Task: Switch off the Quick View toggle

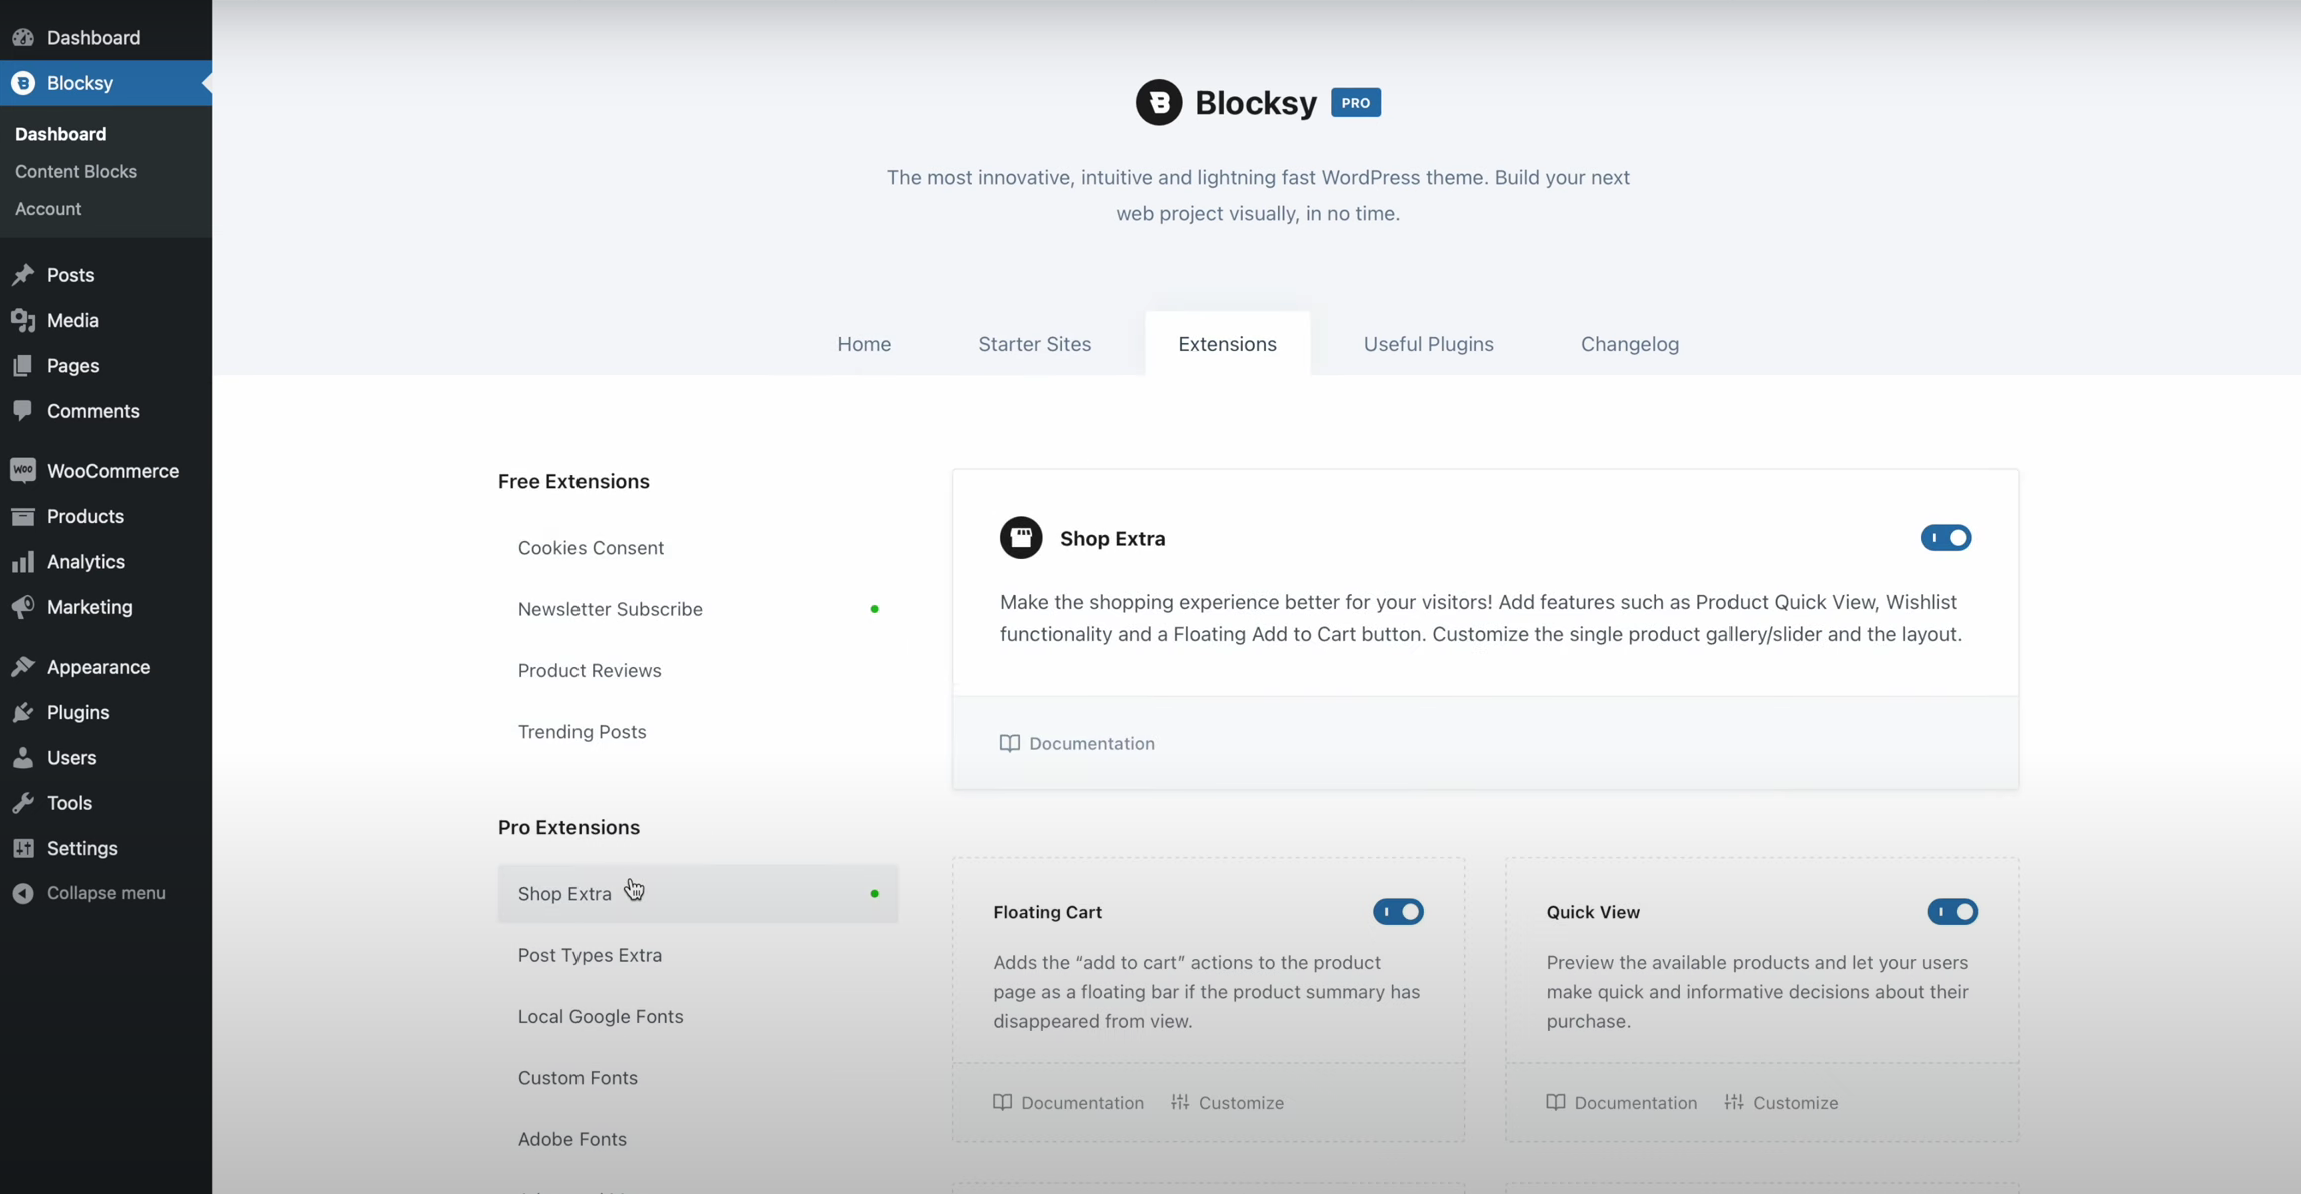Action: [1952, 912]
